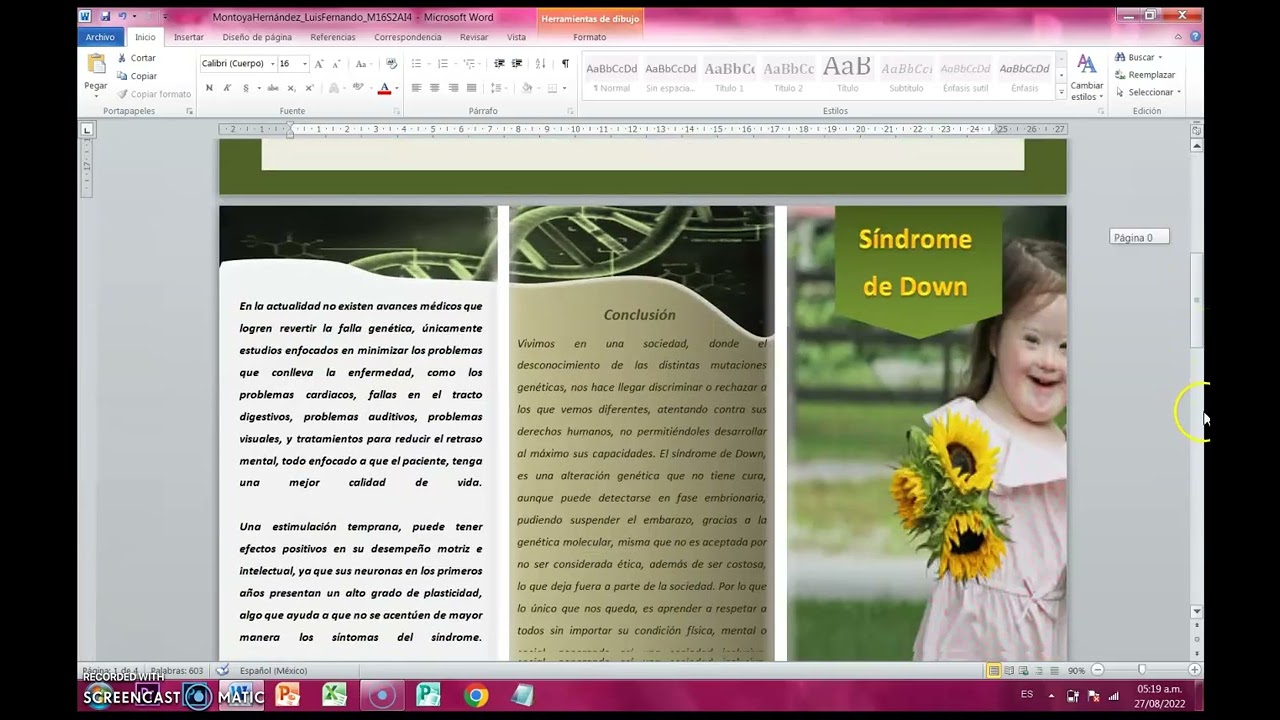The image size is (1280, 720).
Task: Click the decrease indent icon
Action: tap(499, 64)
